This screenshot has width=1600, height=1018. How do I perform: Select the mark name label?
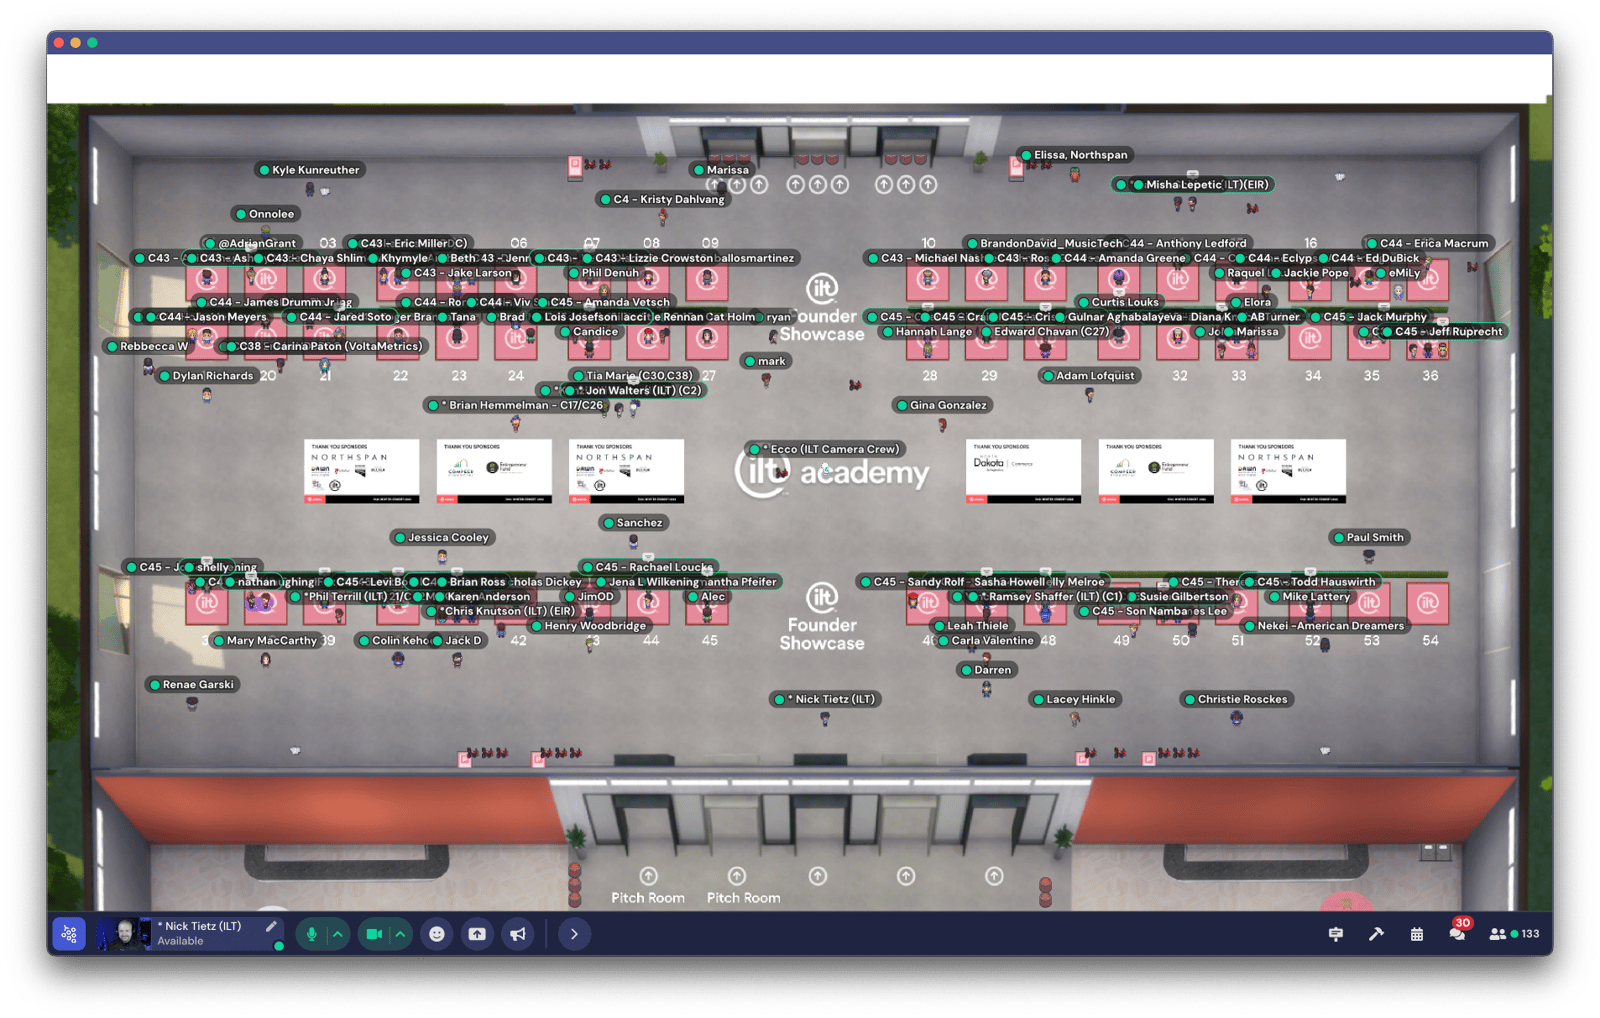(x=765, y=361)
